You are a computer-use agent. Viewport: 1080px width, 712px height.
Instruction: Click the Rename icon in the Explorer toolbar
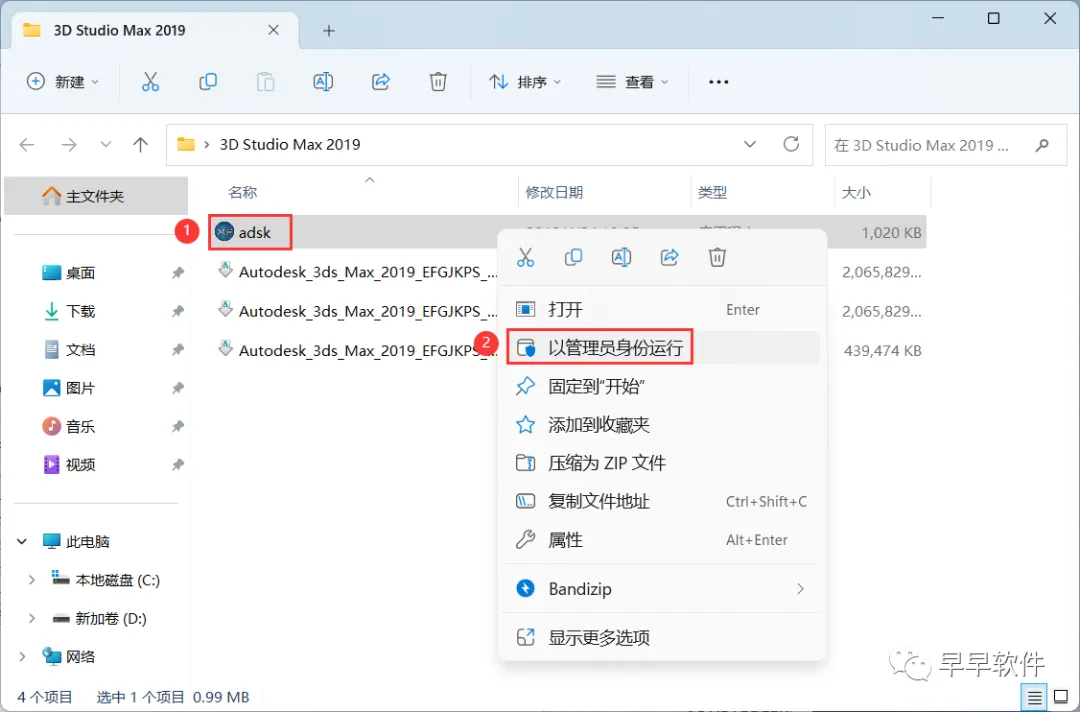coord(323,82)
